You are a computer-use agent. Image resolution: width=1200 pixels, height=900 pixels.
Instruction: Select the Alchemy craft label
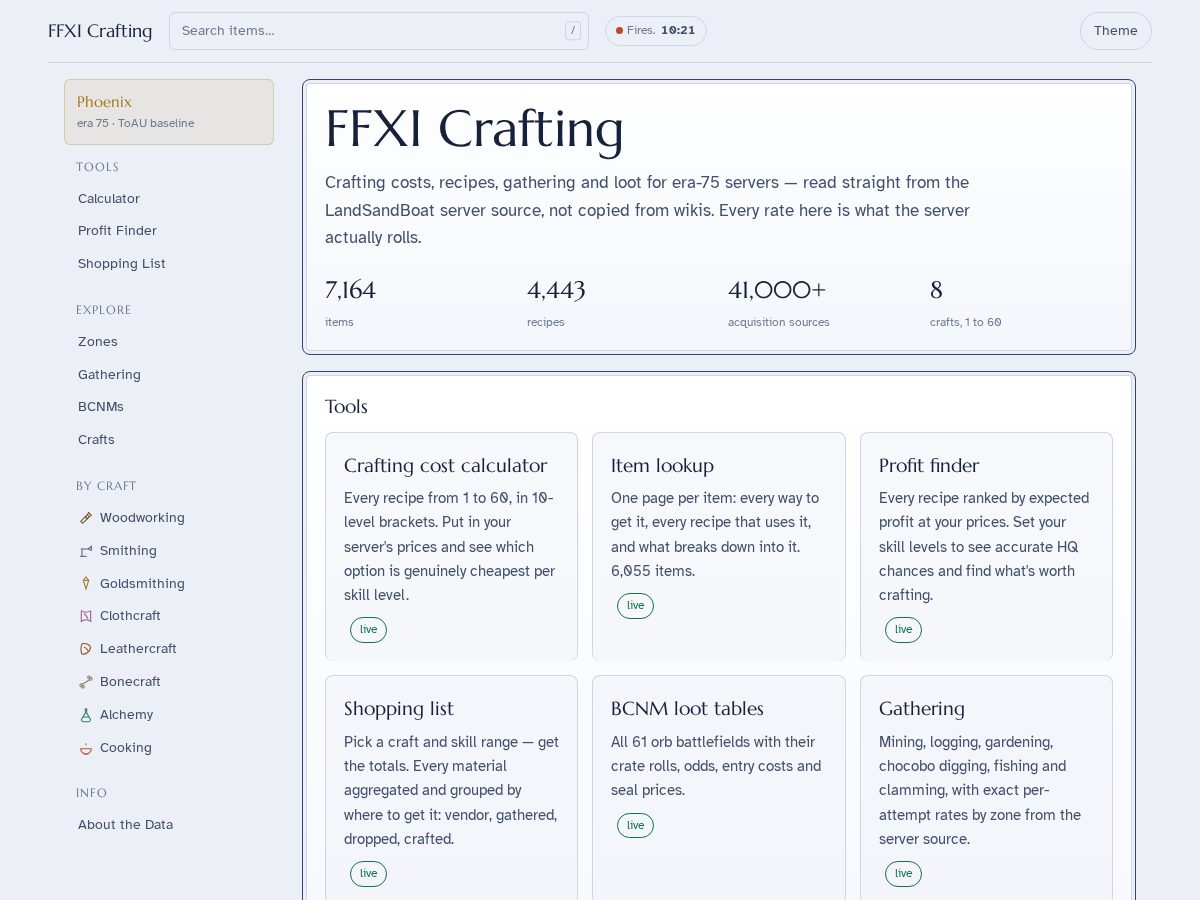click(126, 715)
